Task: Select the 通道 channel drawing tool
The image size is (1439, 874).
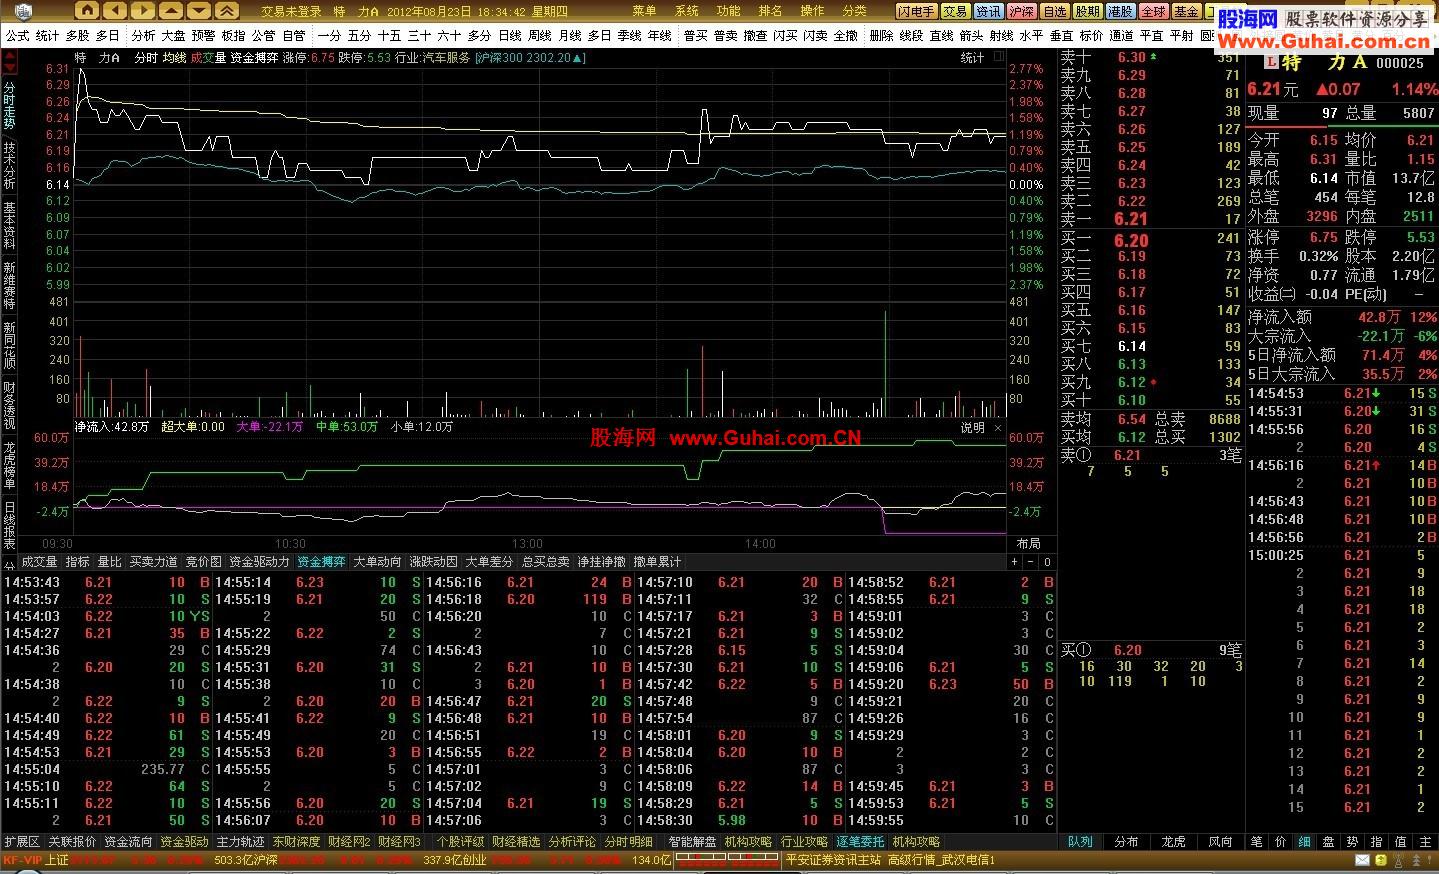Action: (1121, 35)
